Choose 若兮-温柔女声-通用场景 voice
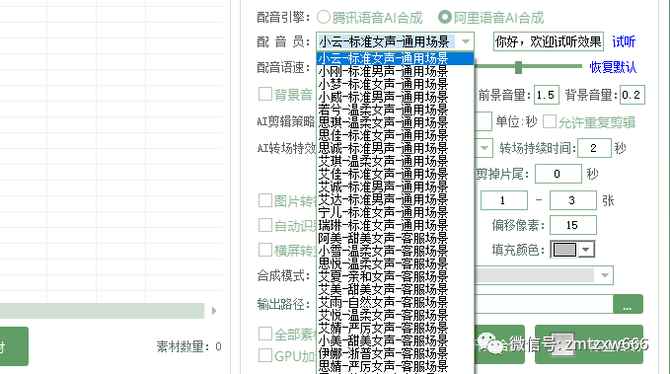Screen dimensions: 670x374 coord(395,109)
